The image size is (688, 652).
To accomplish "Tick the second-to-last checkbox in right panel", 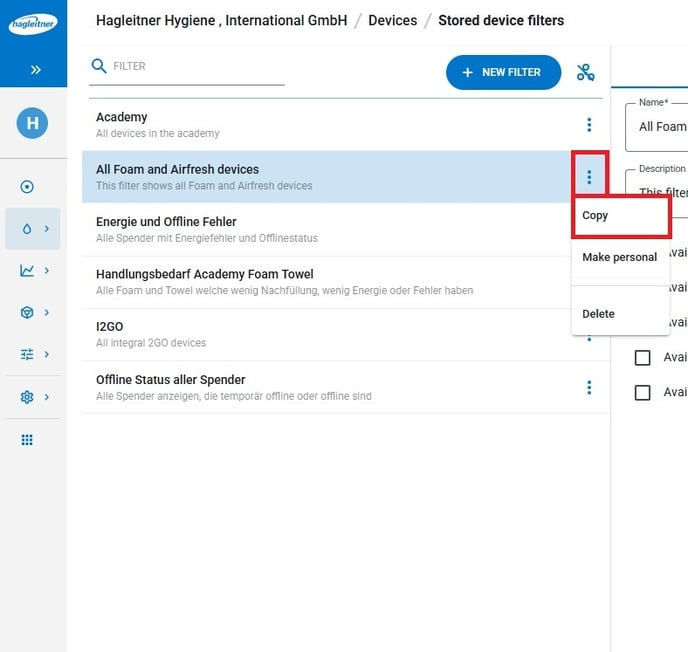I will pyautogui.click(x=643, y=357).
